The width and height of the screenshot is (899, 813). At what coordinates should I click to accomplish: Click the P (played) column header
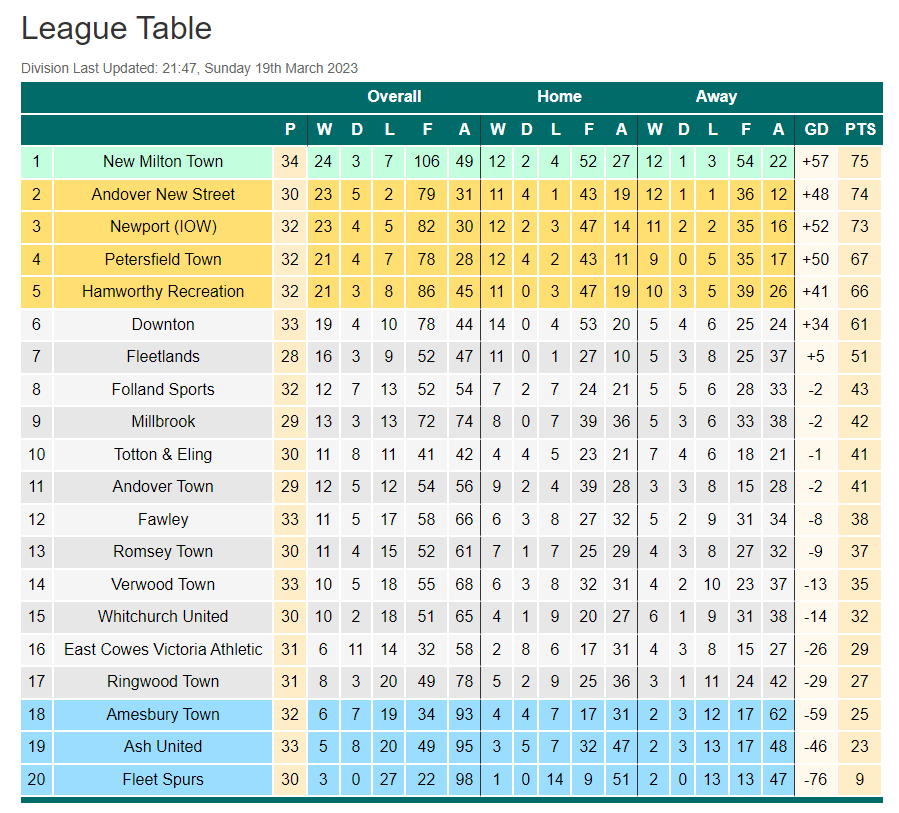290,130
